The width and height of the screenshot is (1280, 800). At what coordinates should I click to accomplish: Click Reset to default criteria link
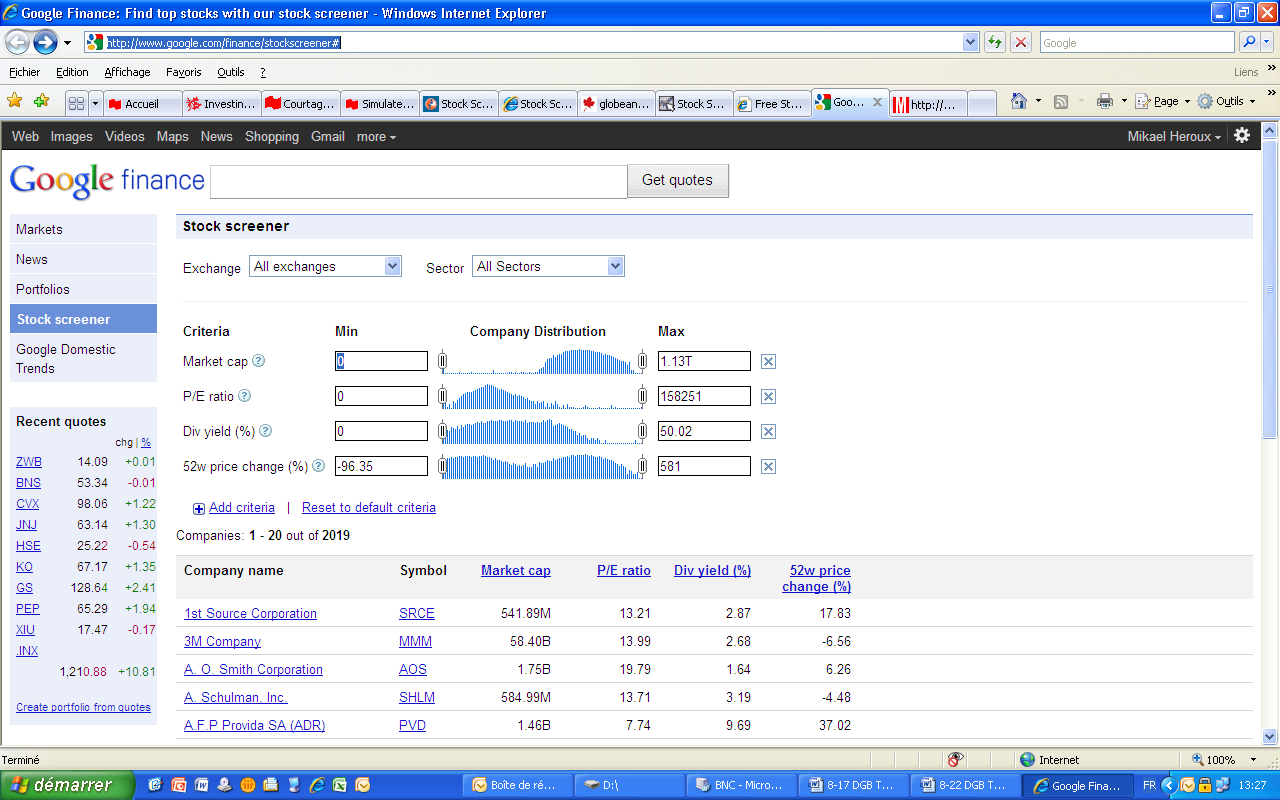pos(369,507)
